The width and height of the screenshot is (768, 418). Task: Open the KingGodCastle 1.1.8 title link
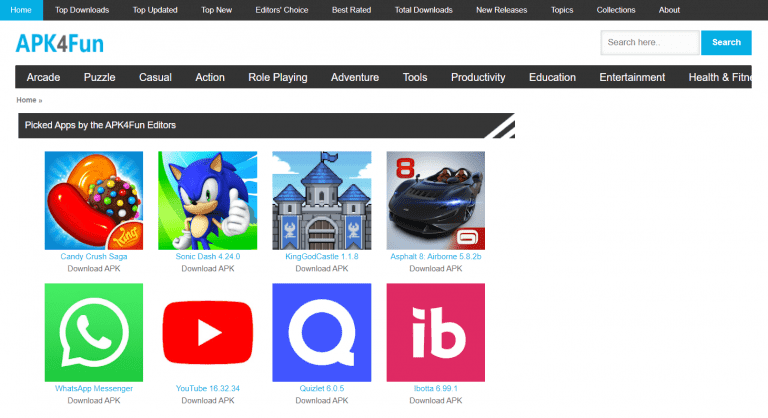(x=322, y=256)
